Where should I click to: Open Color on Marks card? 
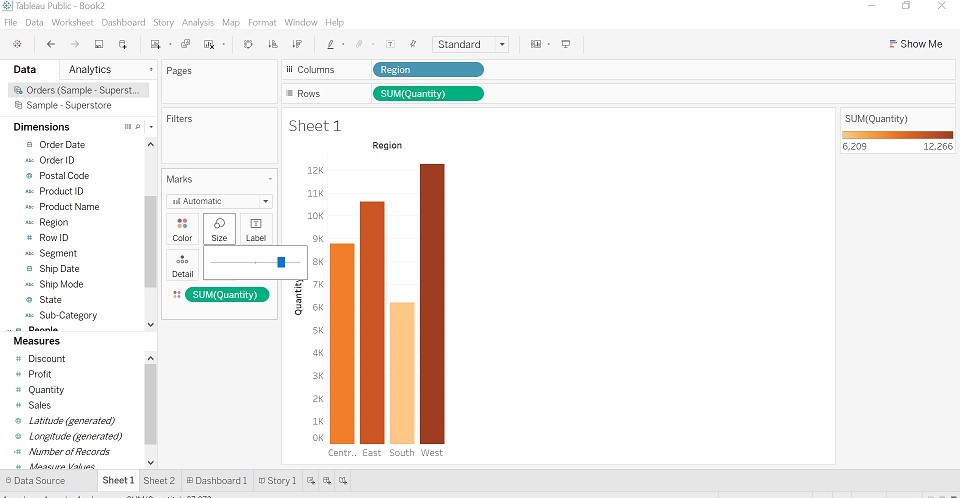(182, 229)
